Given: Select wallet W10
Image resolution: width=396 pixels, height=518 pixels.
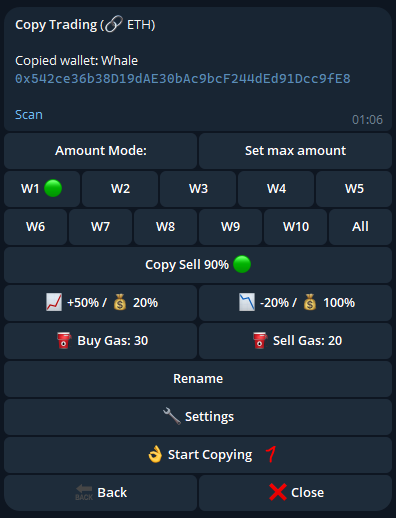Looking at the screenshot, I should coord(295,227).
